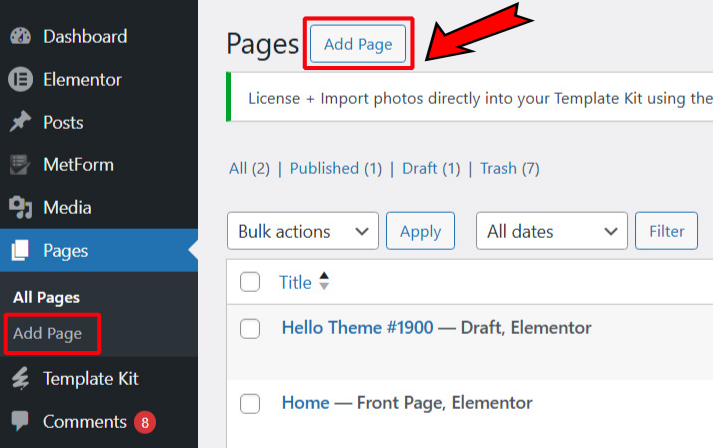Tick the Home page row checkbox
Screen dimensions: 713x448
tap(251, 403)
